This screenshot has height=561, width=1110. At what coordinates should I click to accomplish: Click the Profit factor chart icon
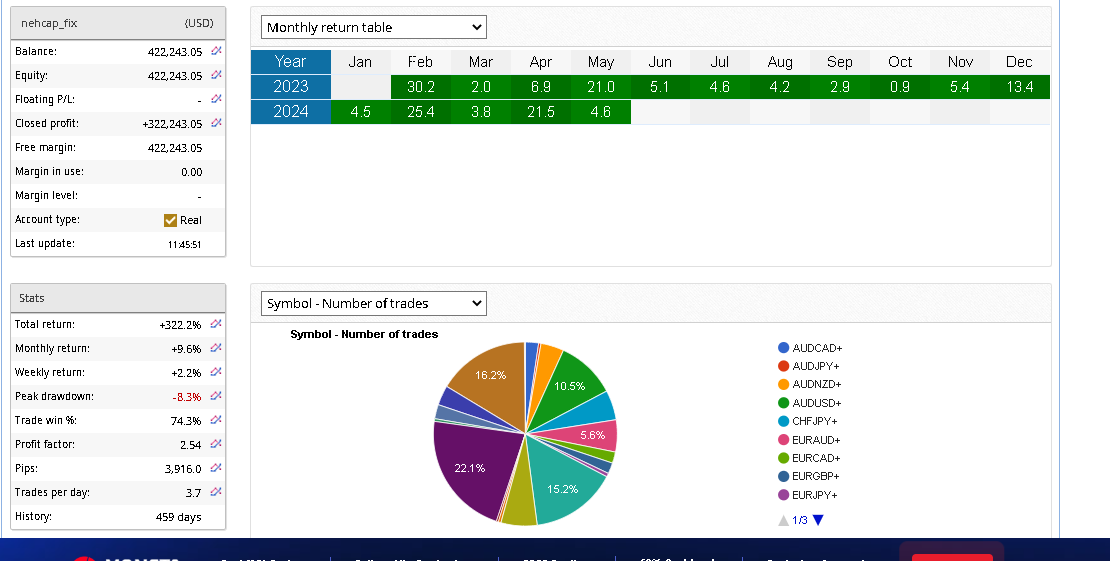(217, 444)
